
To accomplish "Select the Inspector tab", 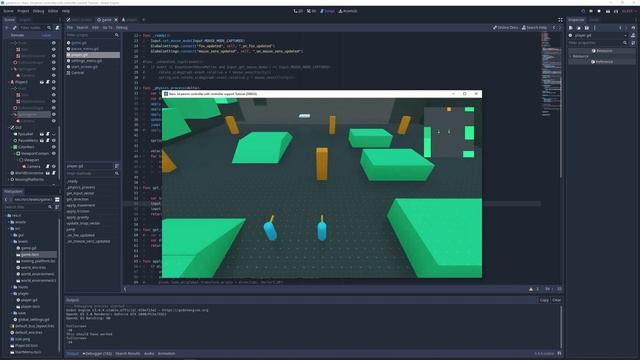I will [x=576, y=20].
